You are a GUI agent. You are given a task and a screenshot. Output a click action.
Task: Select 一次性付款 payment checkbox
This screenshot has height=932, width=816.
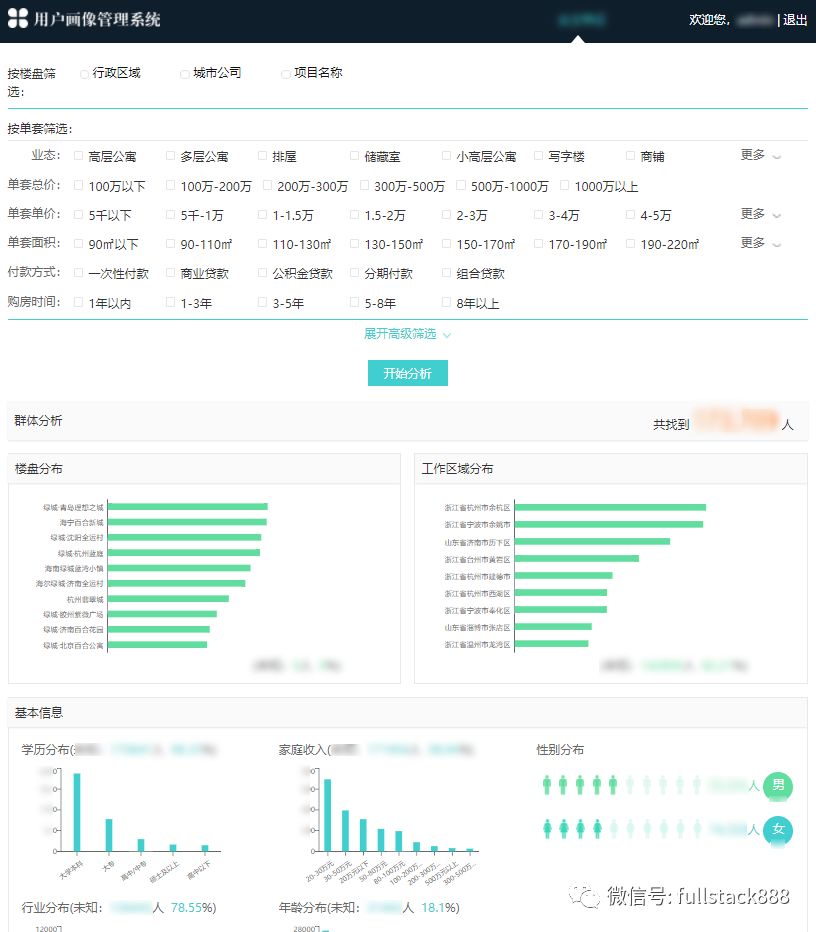pos(78,273)
